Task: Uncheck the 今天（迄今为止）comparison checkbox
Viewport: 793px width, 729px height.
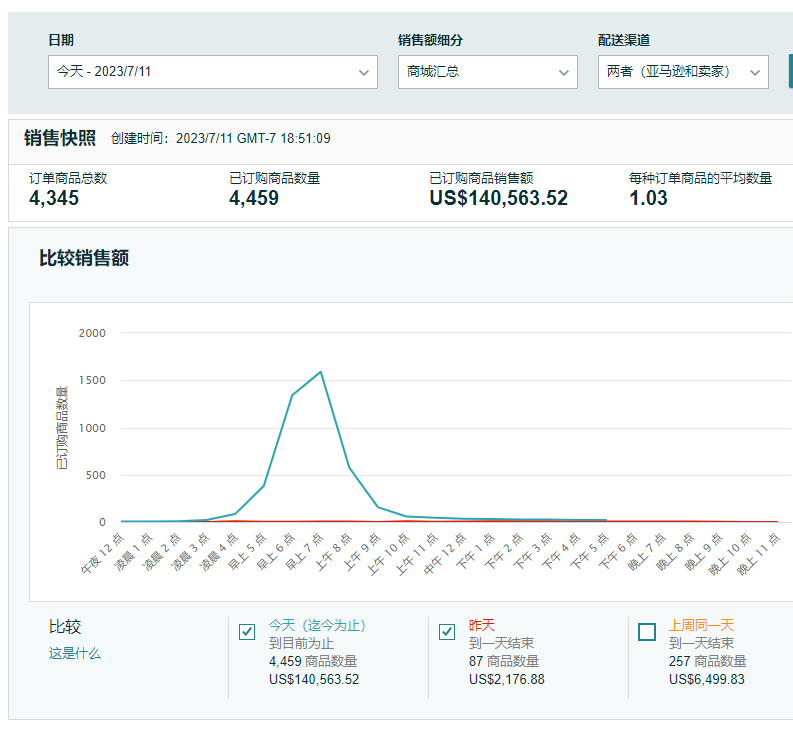Action: click(247, 632)
